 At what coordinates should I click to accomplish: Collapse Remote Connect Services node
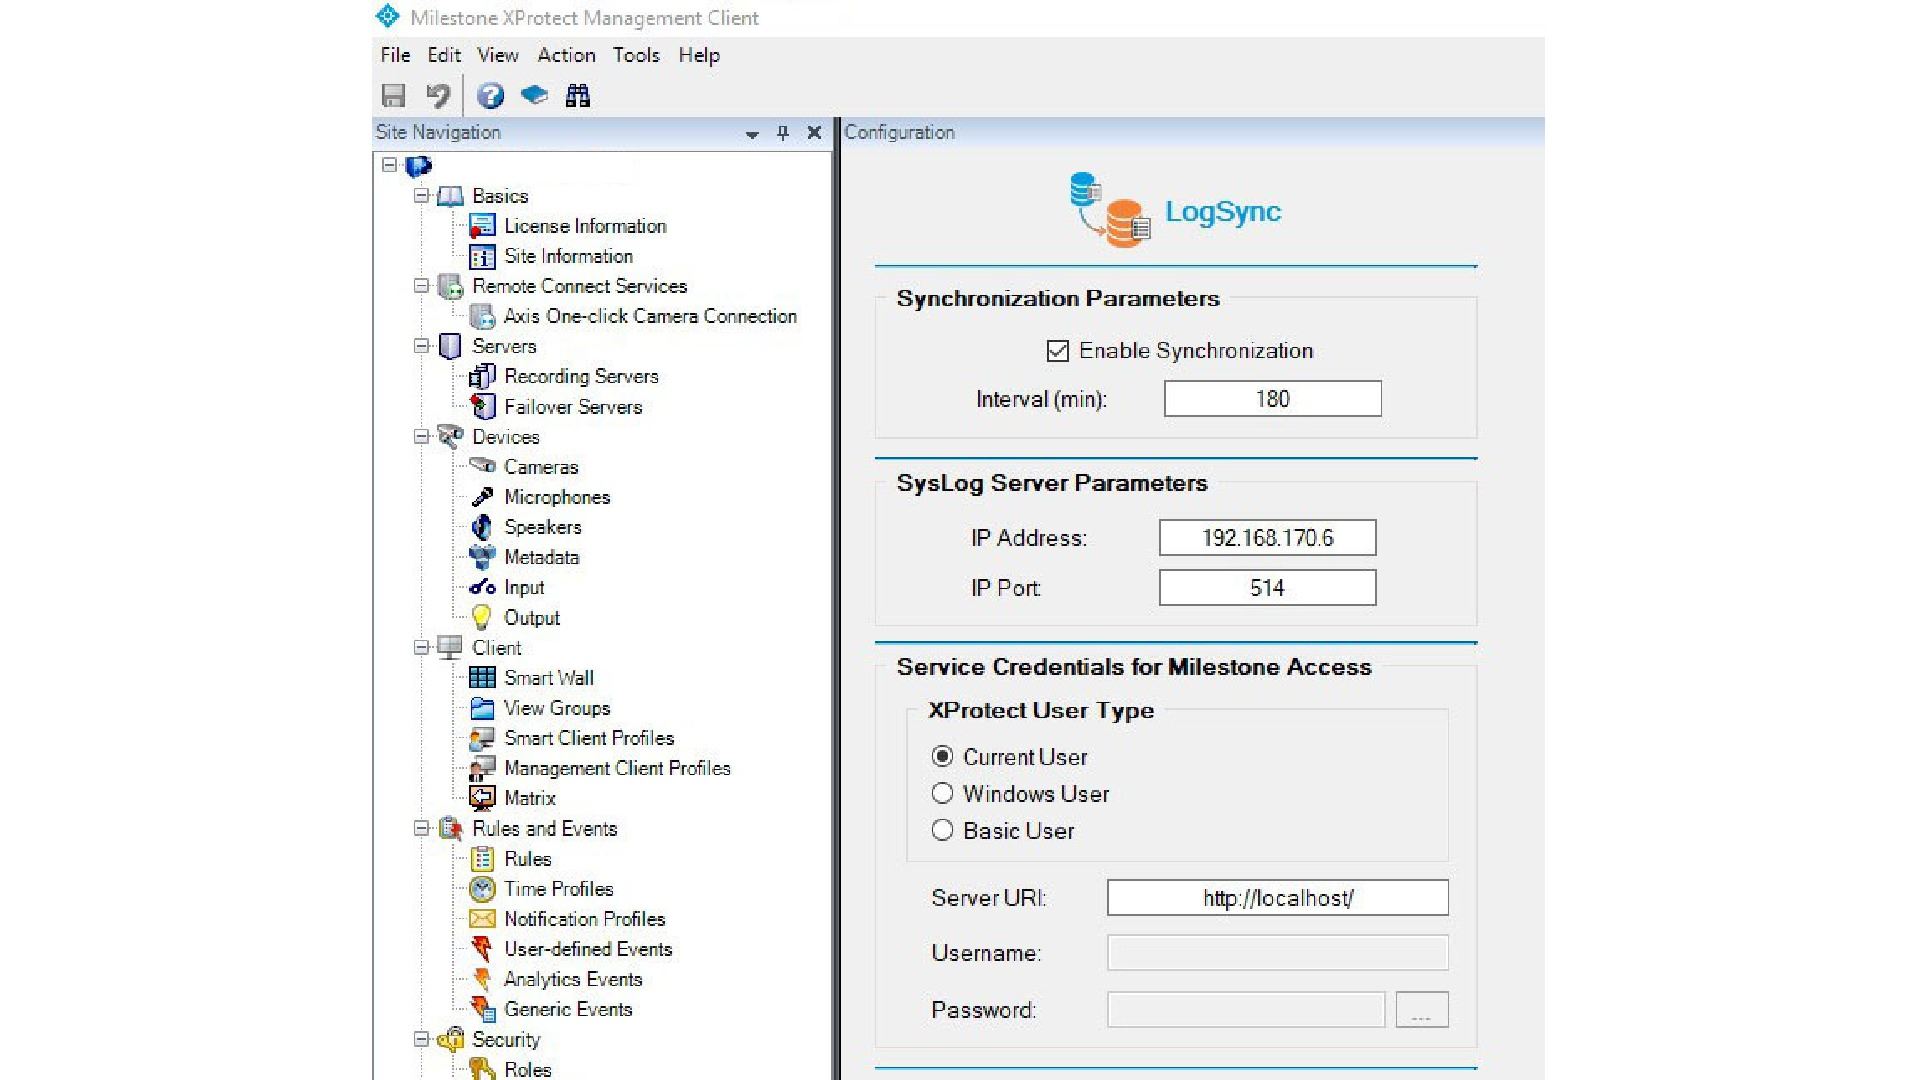click(x=422, y=286)
